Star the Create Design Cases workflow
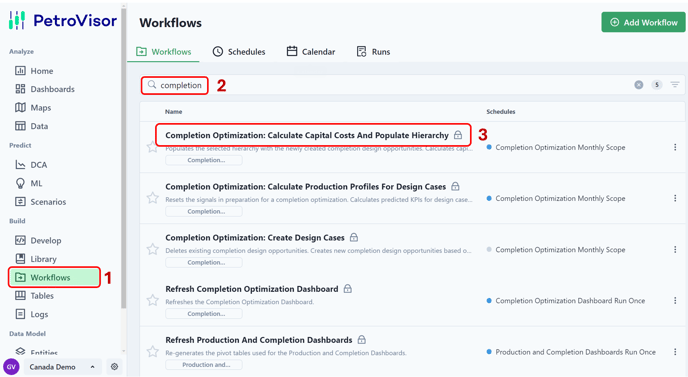688x377 pixels. (x=153, y=249)
